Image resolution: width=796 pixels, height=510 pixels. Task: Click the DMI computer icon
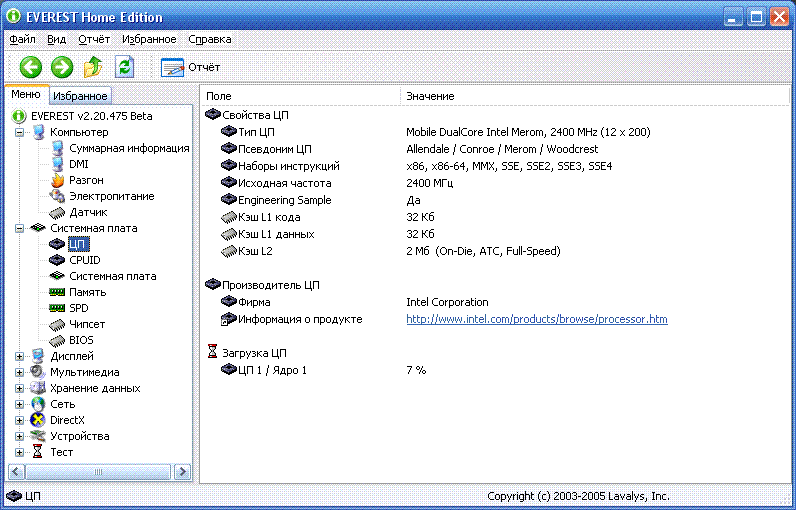[x=57, y=164]
